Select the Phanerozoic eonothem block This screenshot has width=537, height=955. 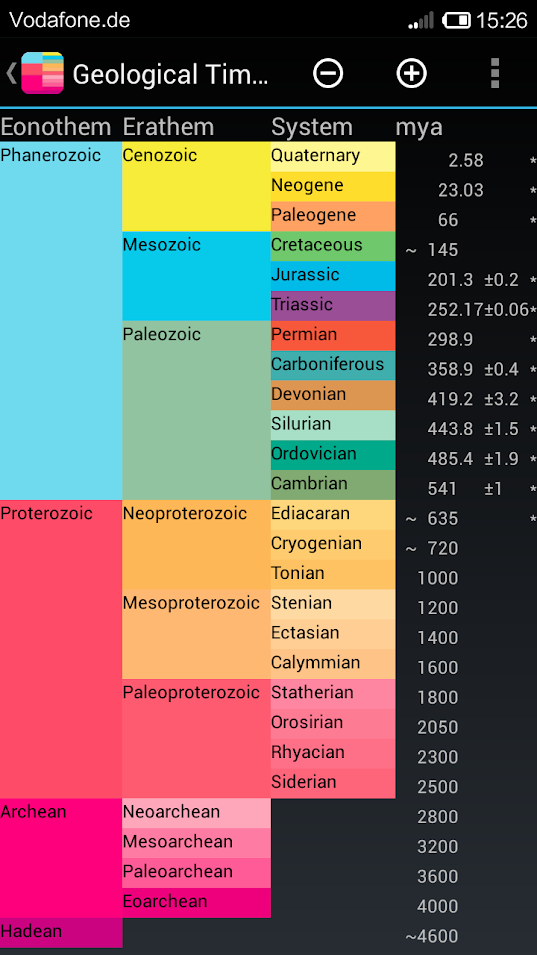pos(61,320)
